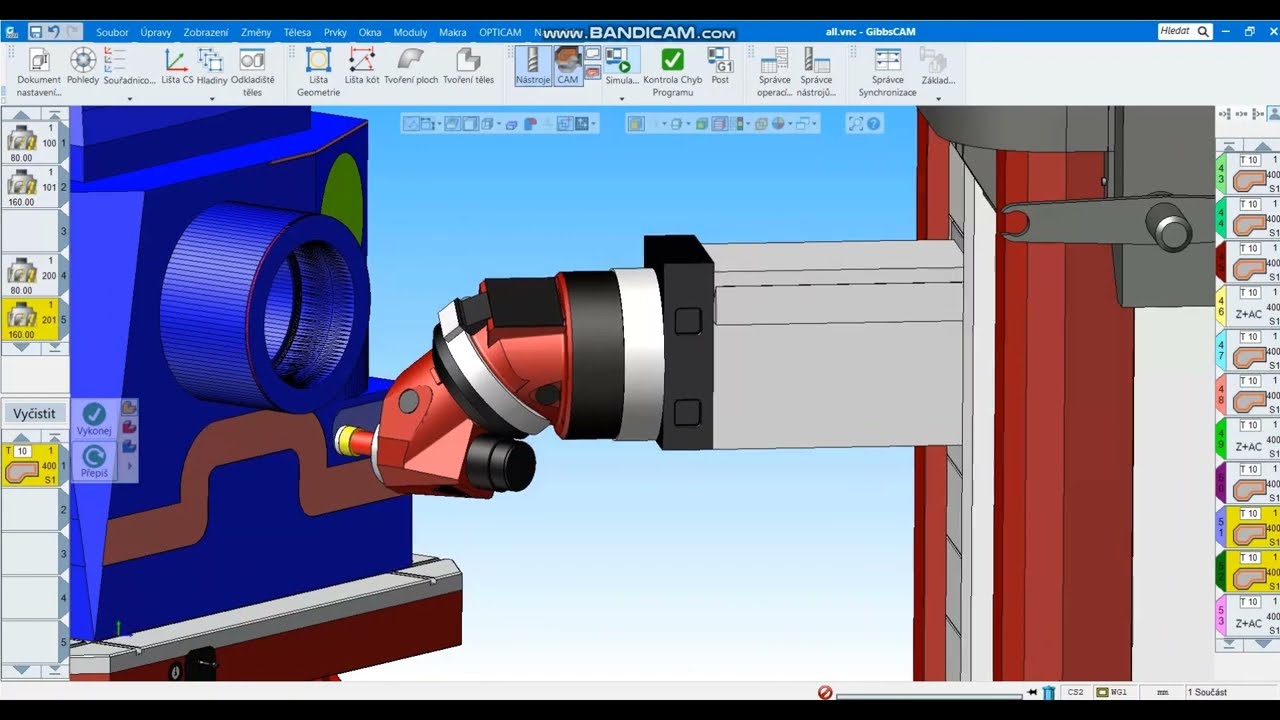Open Tvoření ploch surface modeling

[411, 66]
